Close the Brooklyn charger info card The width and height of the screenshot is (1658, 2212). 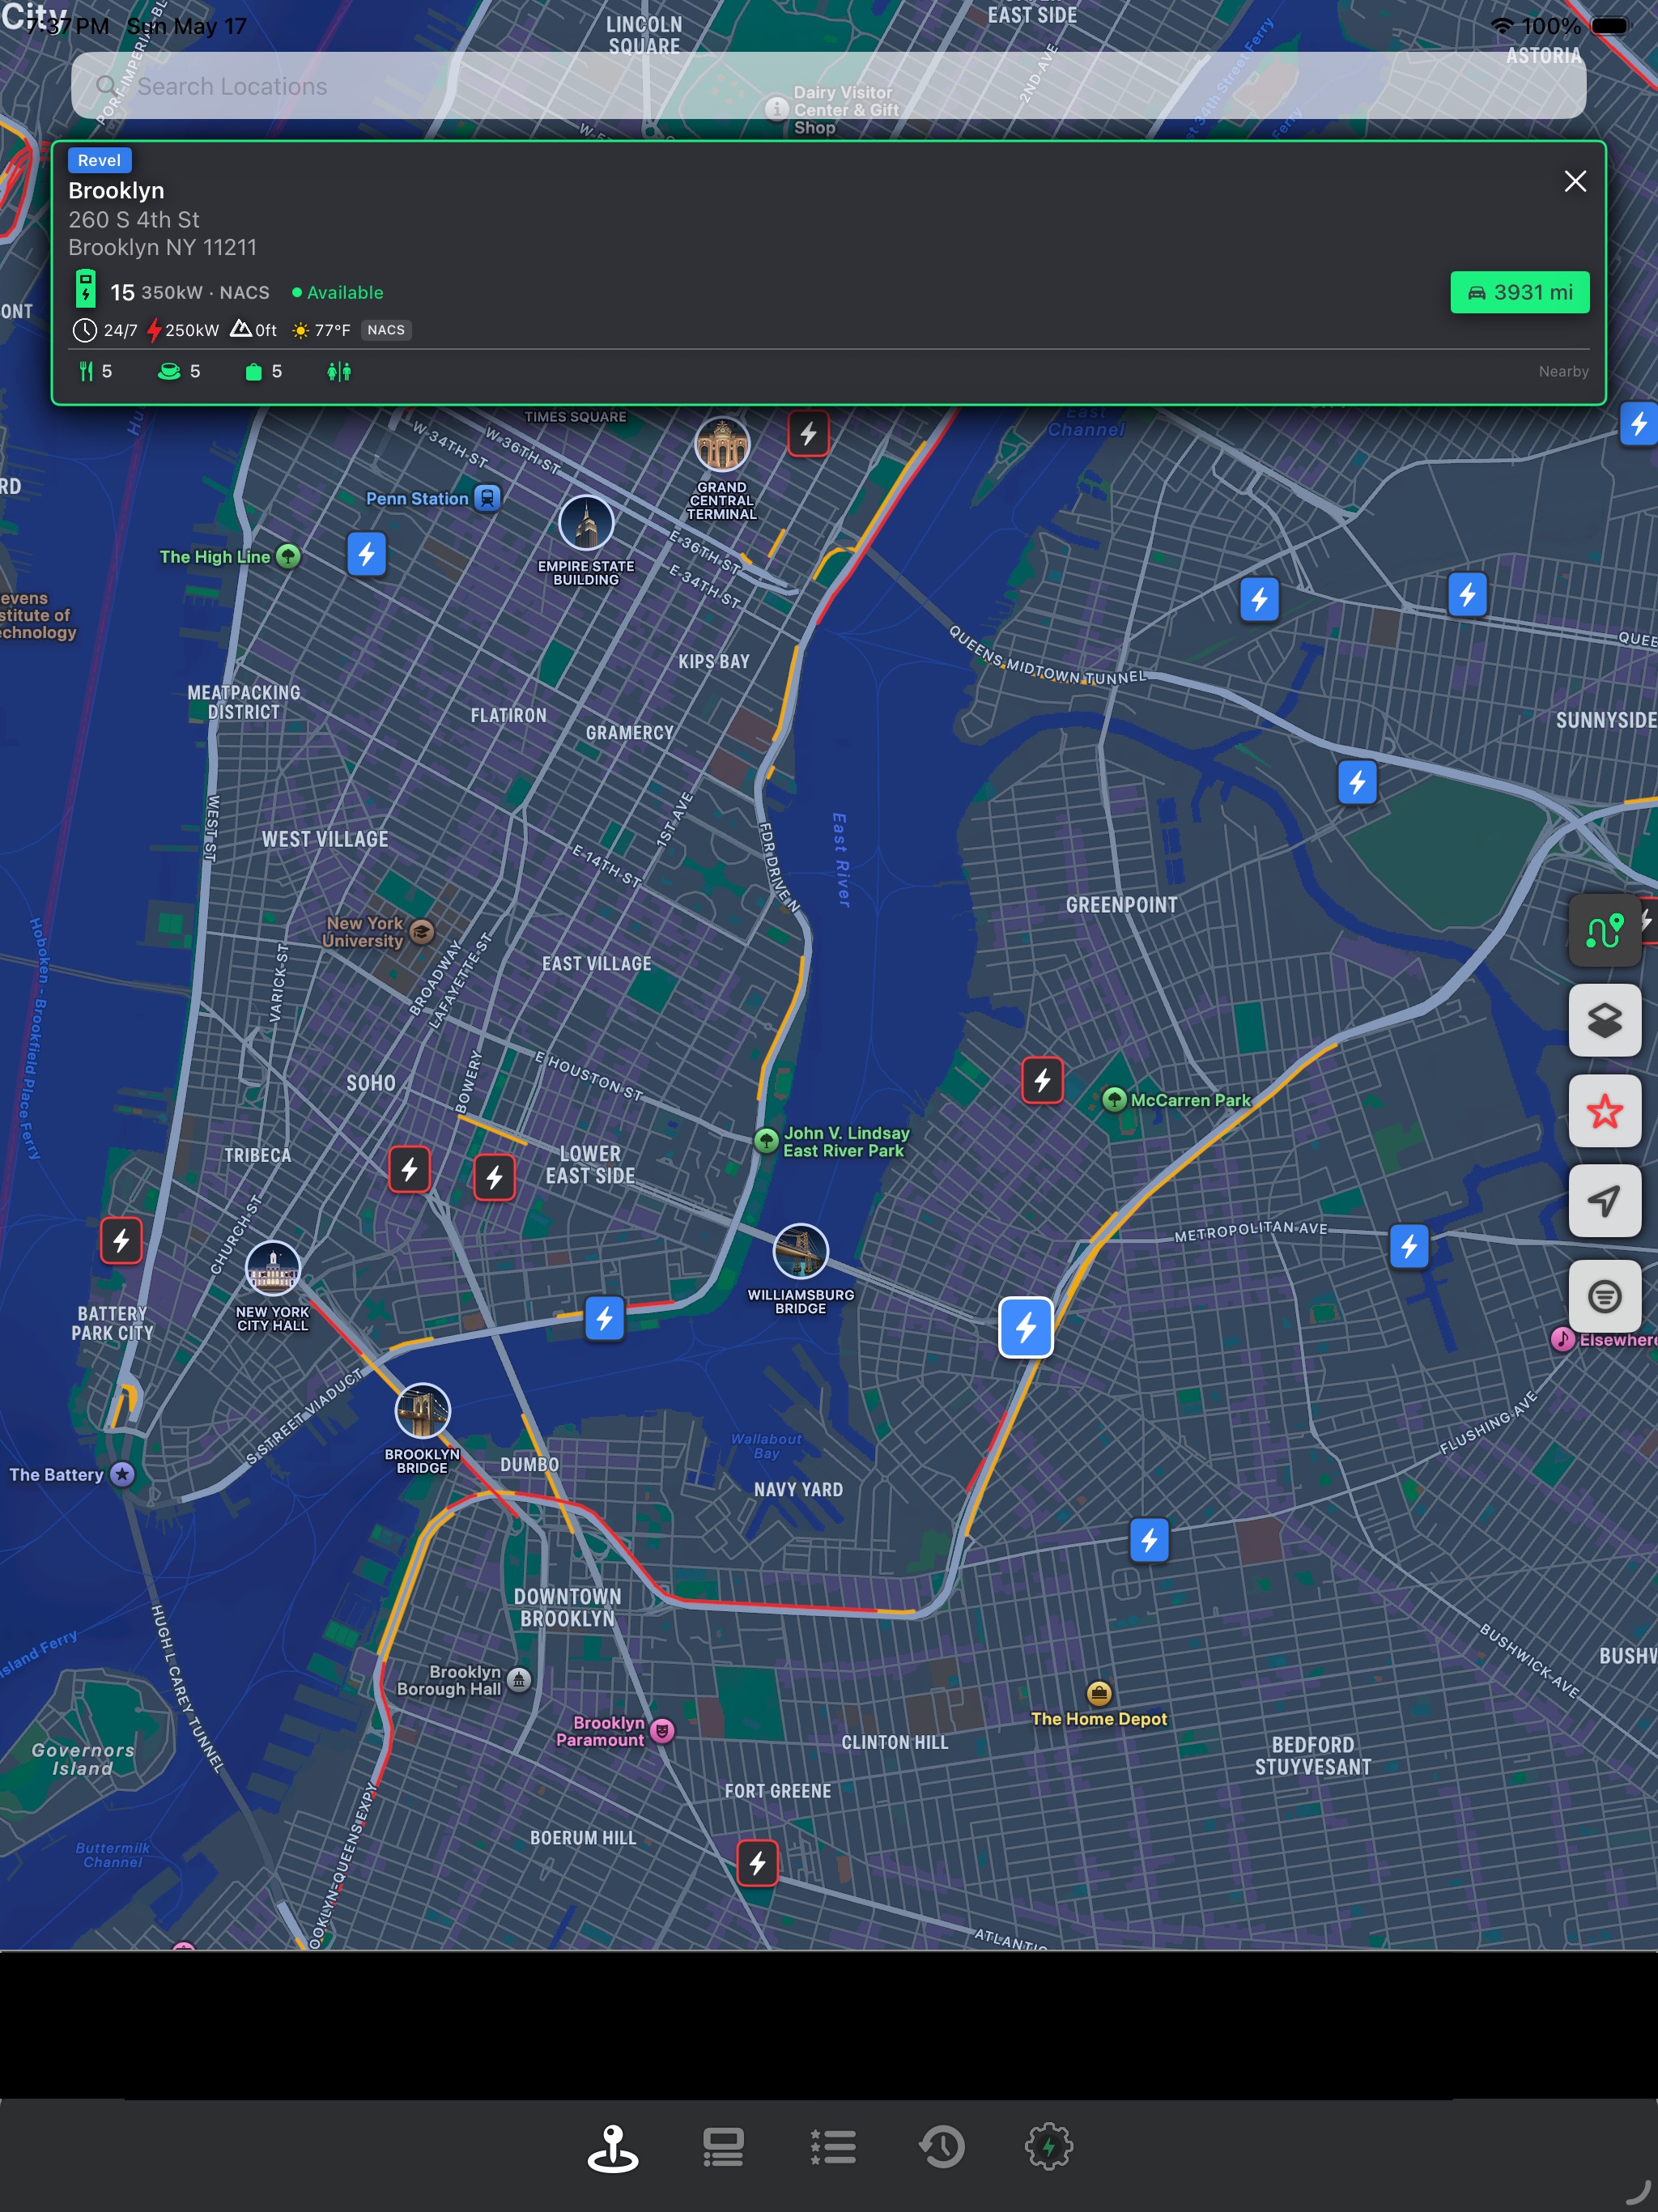point(1575,181)
